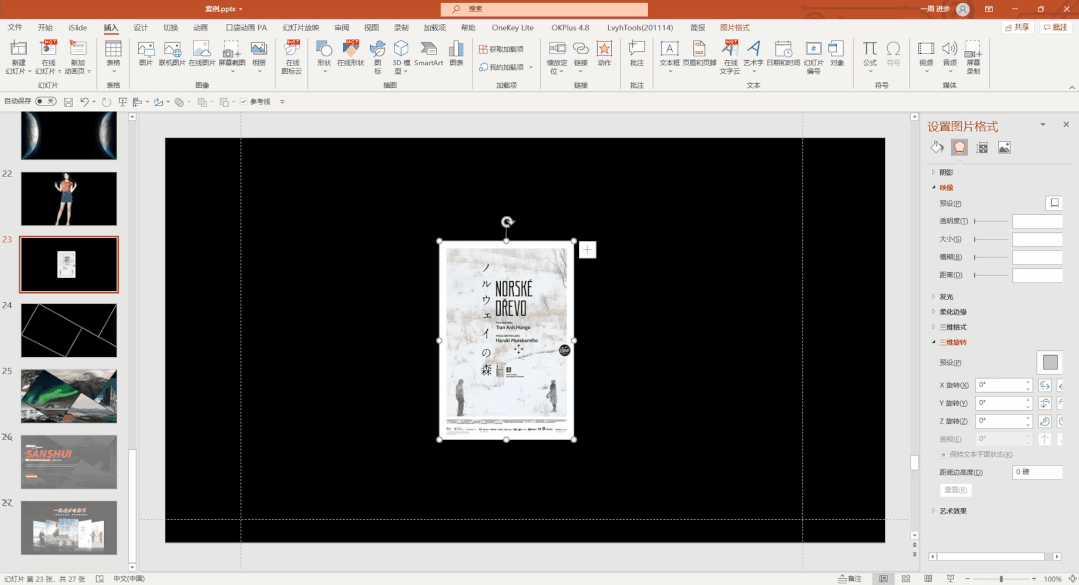Screen dimensions: 1079x585
Task: Click the X 旋转 value field
Action: click(x=1003, y=385)
